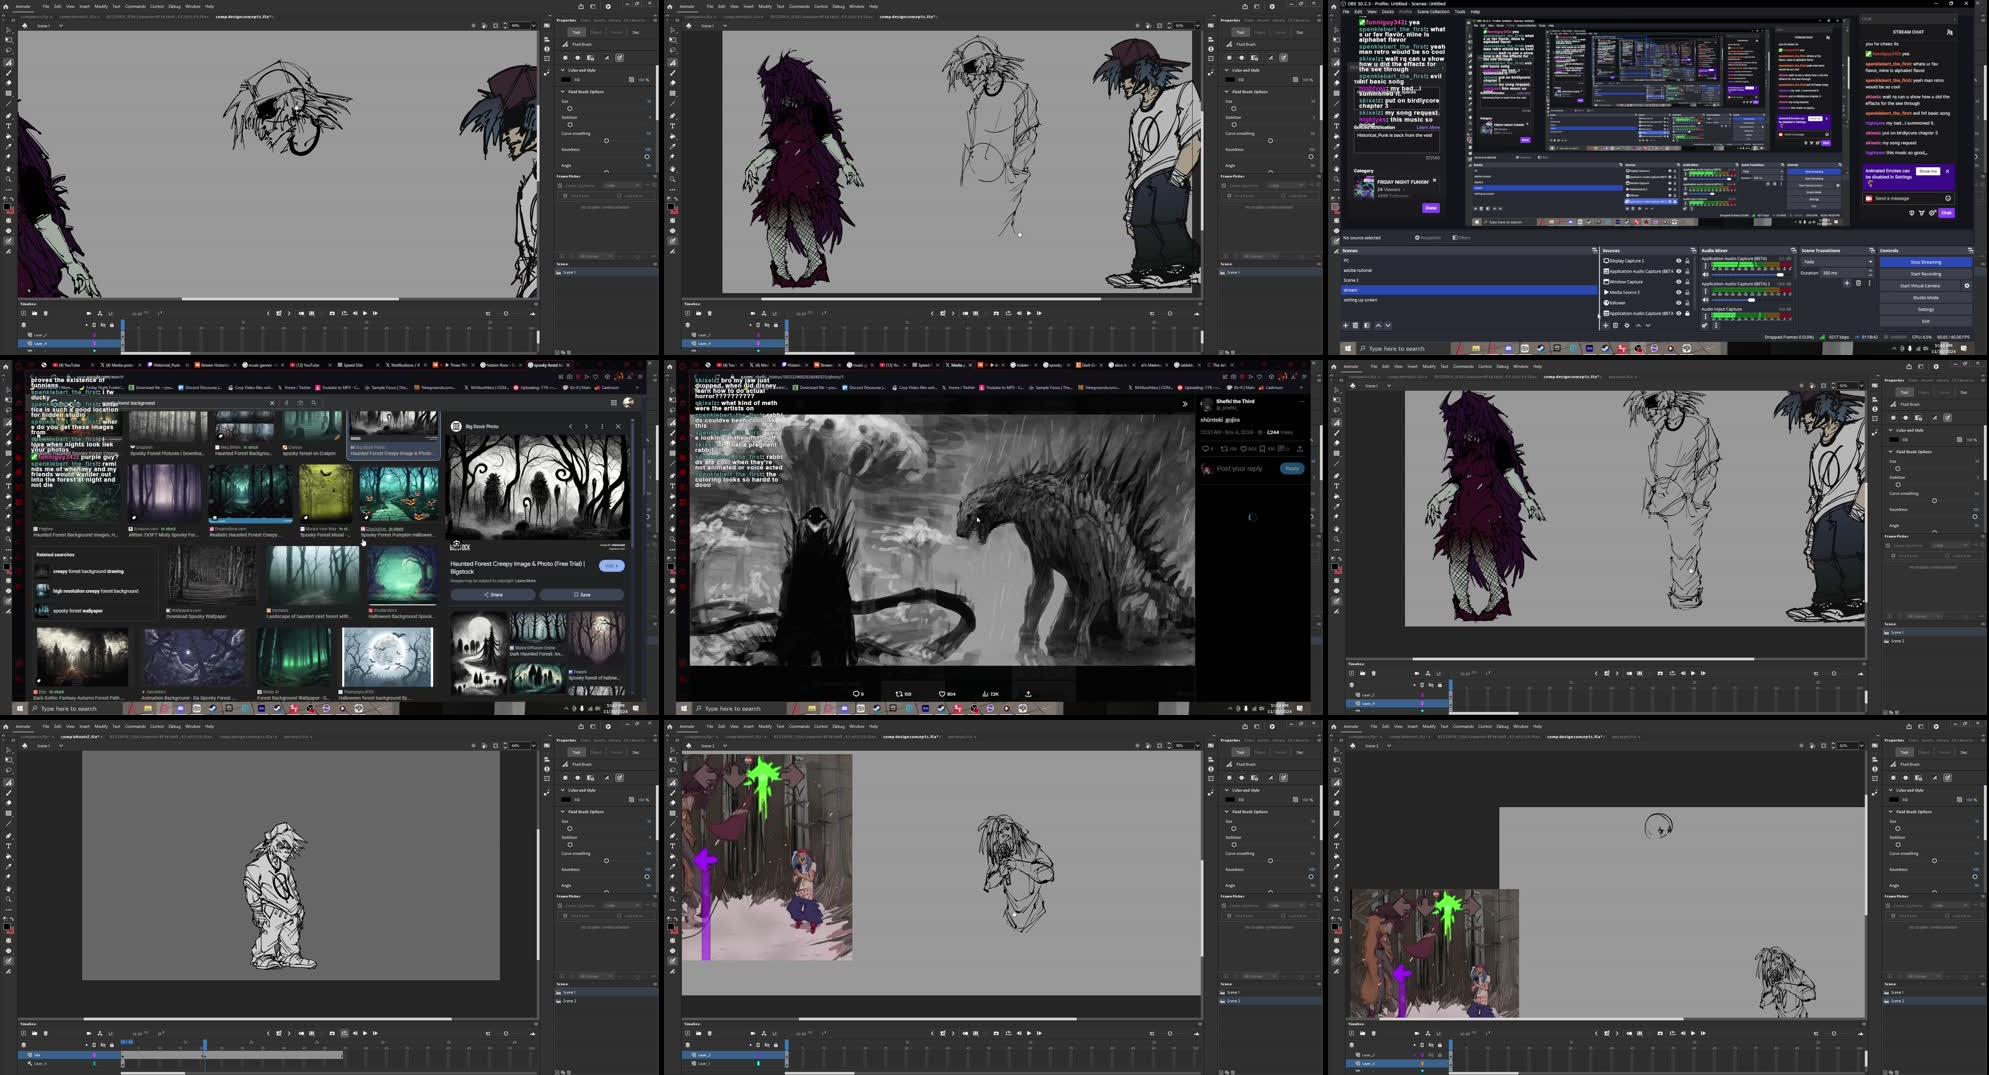Open Audio Mixer dock kebab menu in OBS
This screenshot has width=1989, height=1075.
pyautogui.click(x=1716, y=325)
